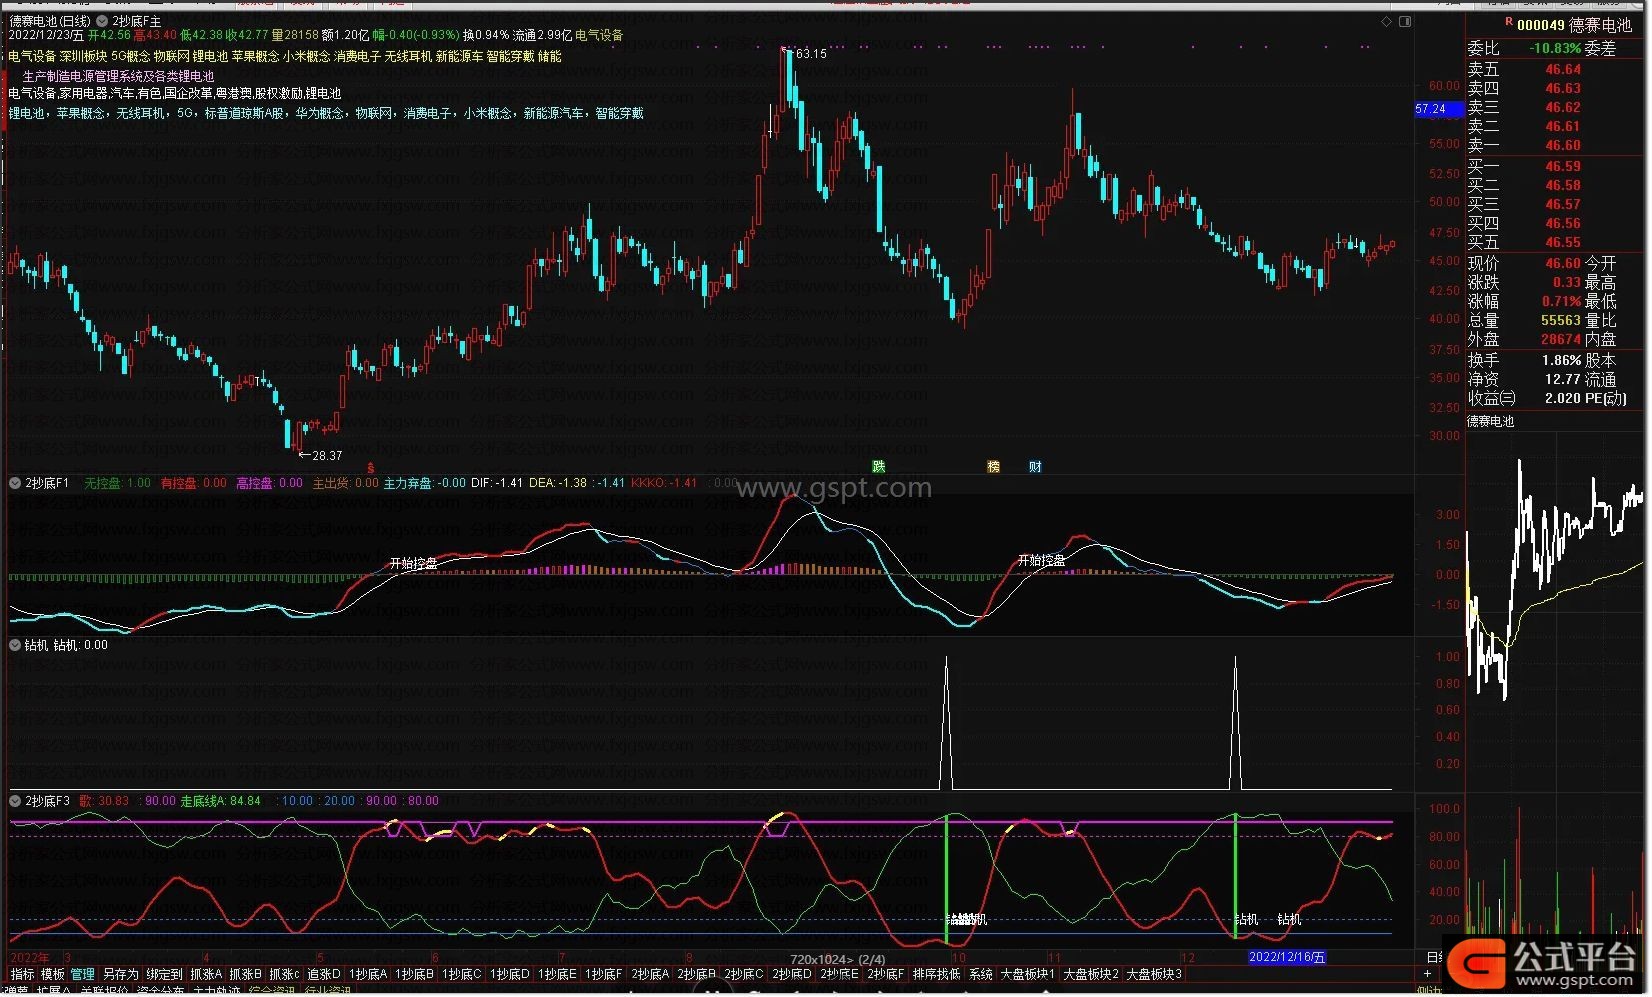Click the diamond icon above the price chart
Image resolution: width=1652 pixels, height=997 pixels.
pos(1387,21)
